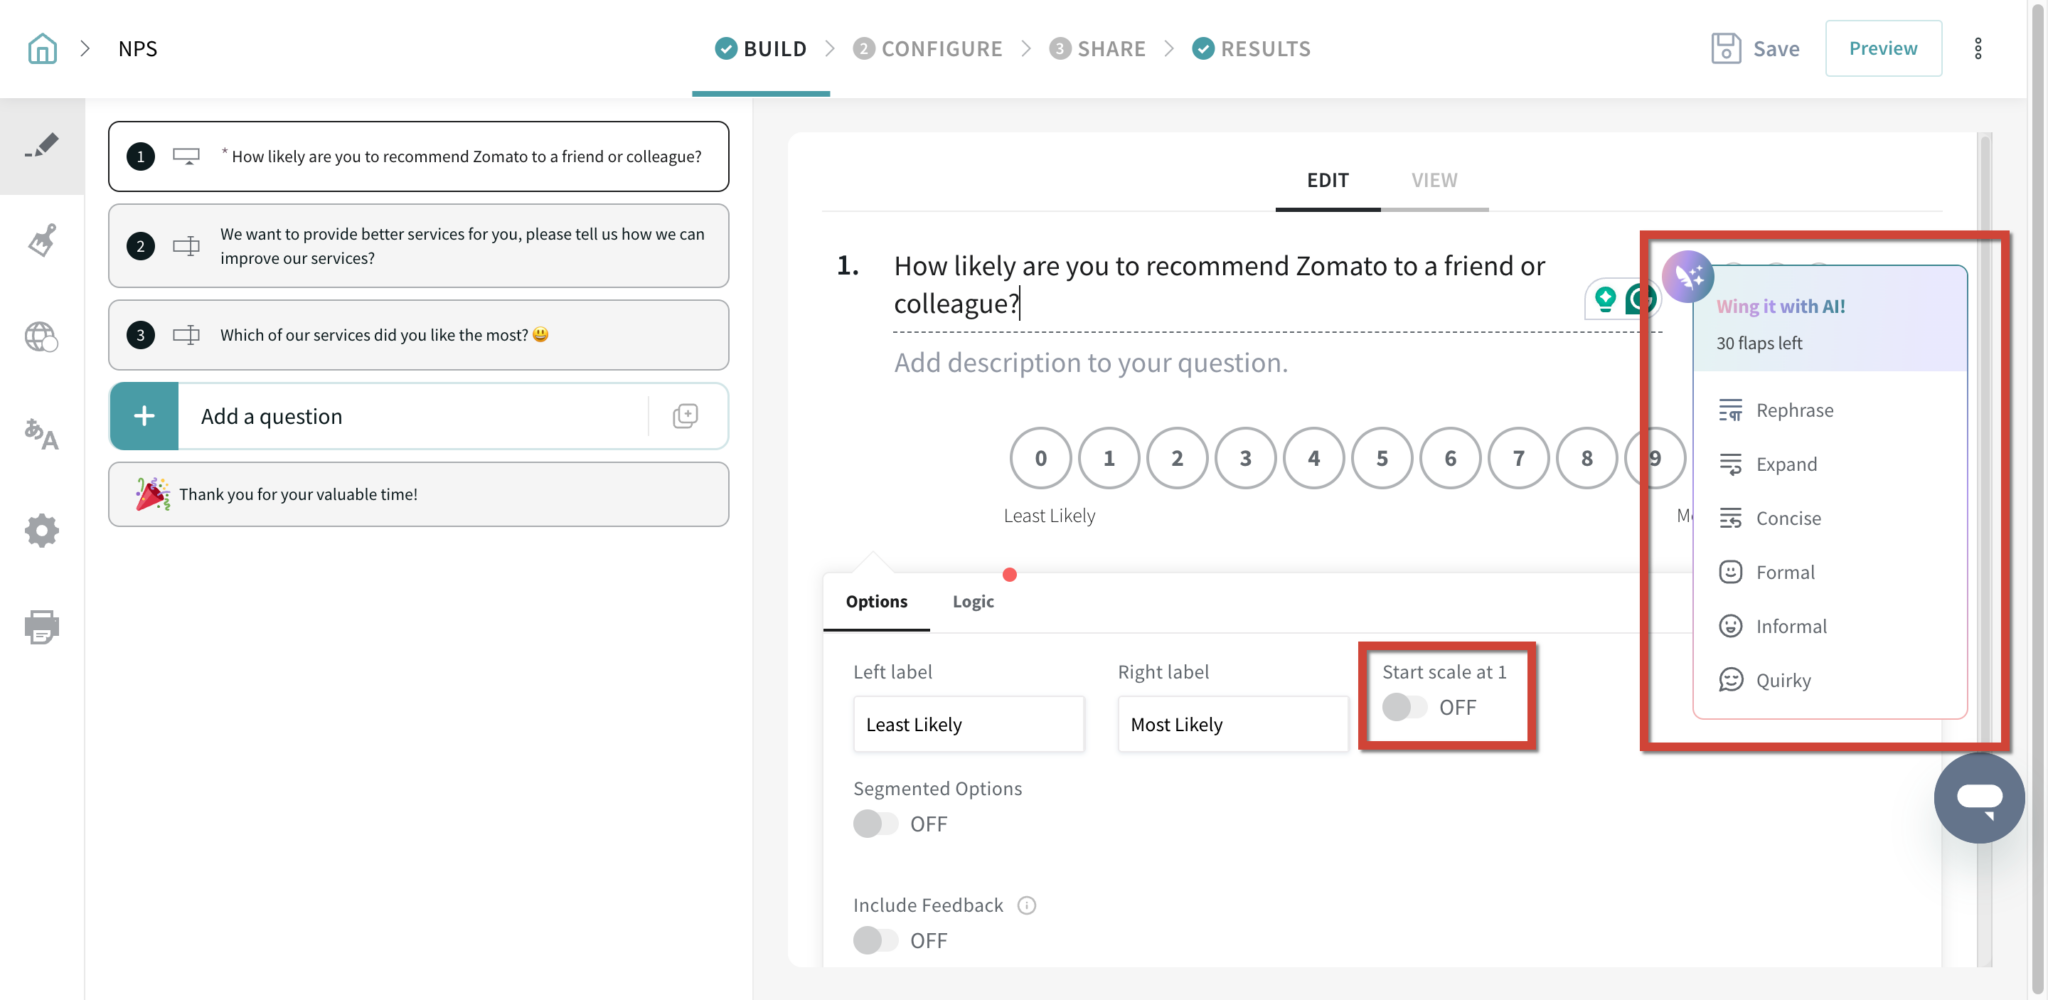Turn on Segmented Options
This screenshot has height=1000, width=2048.
[x=878, y=823]
